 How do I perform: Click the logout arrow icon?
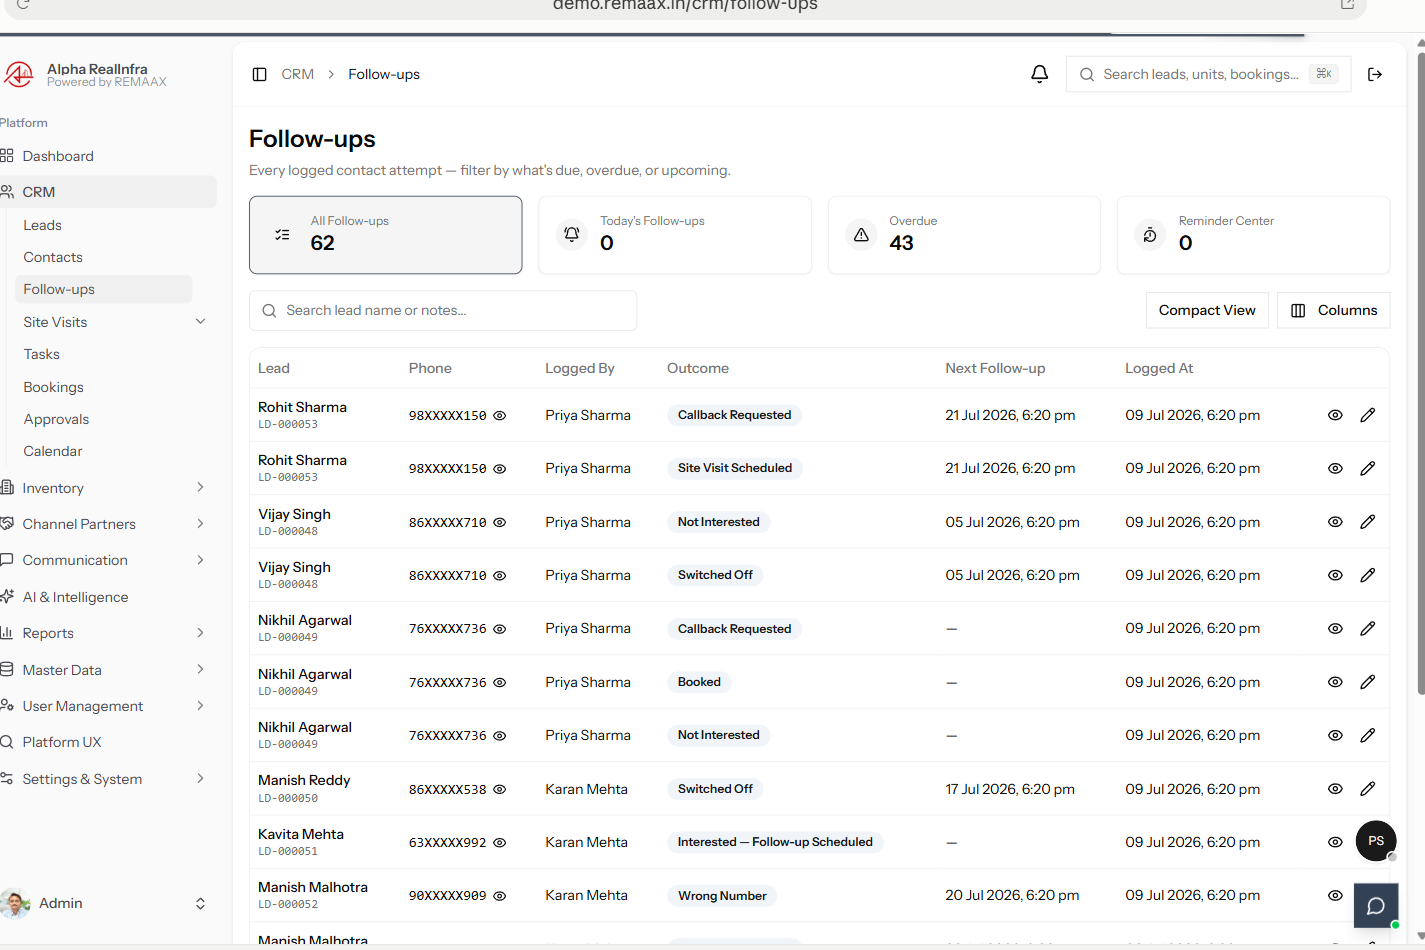pos(1375,74)
